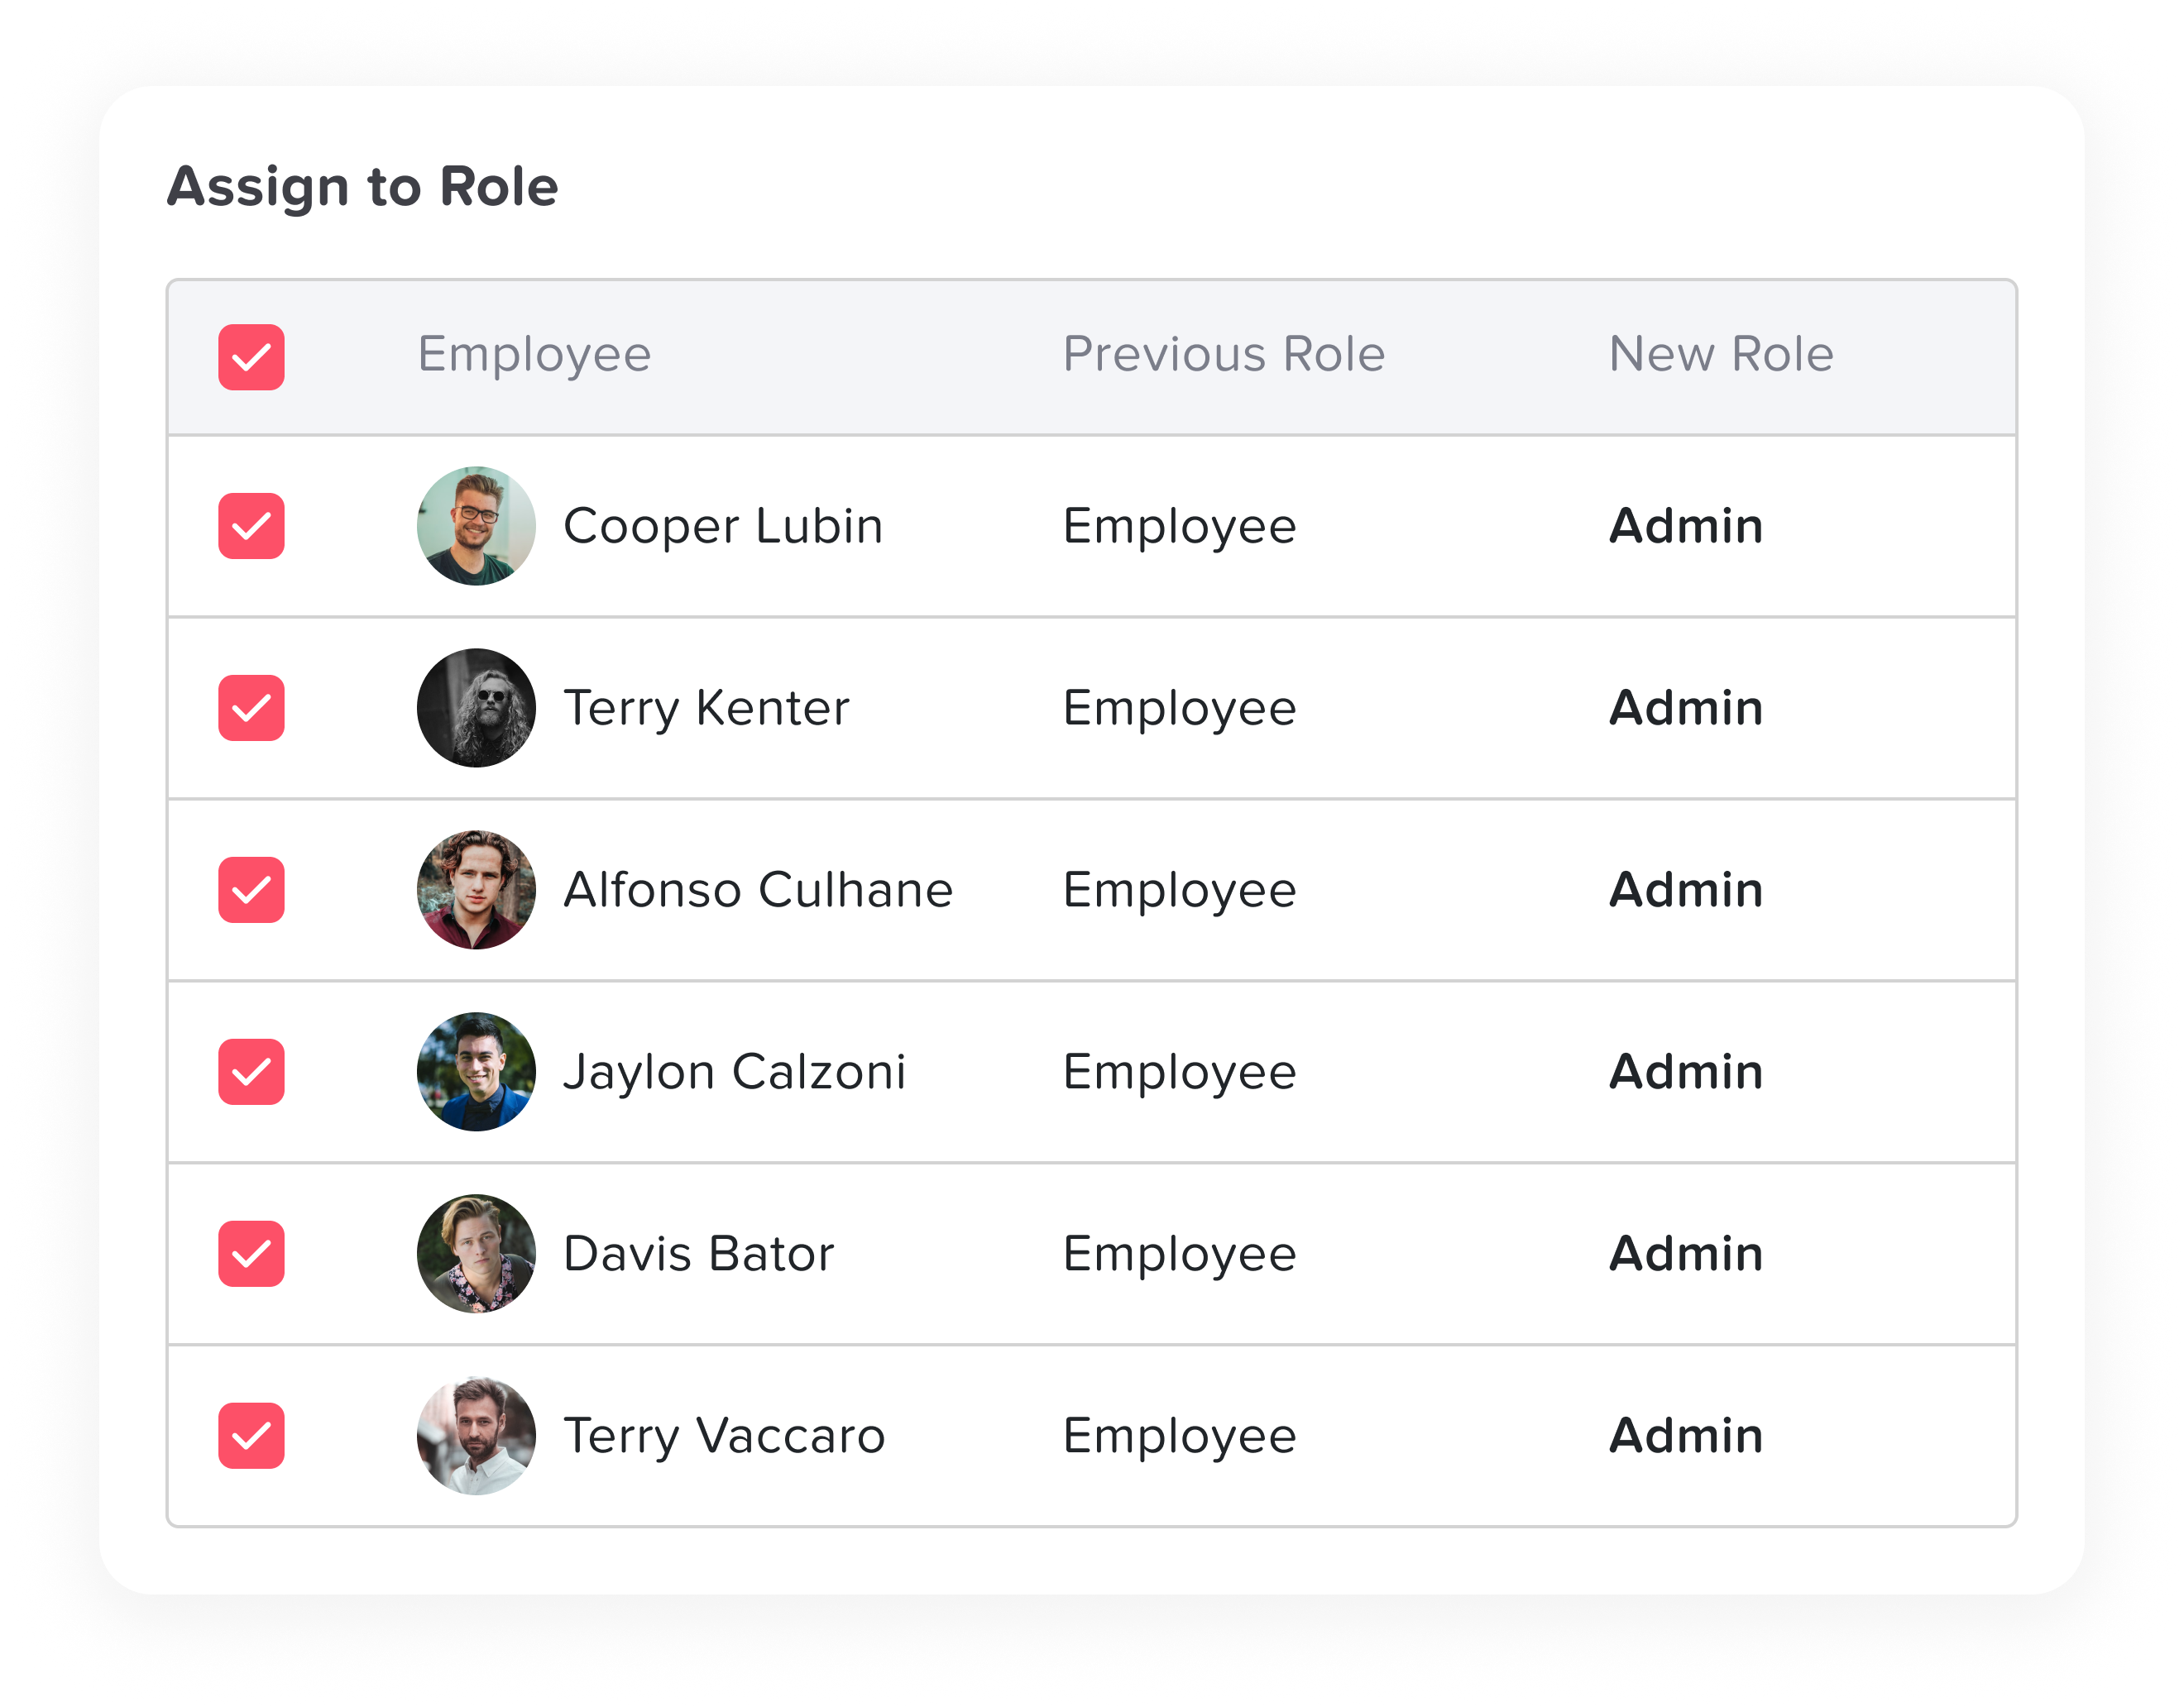Click Davis Bator's avatar photo

476,1254
